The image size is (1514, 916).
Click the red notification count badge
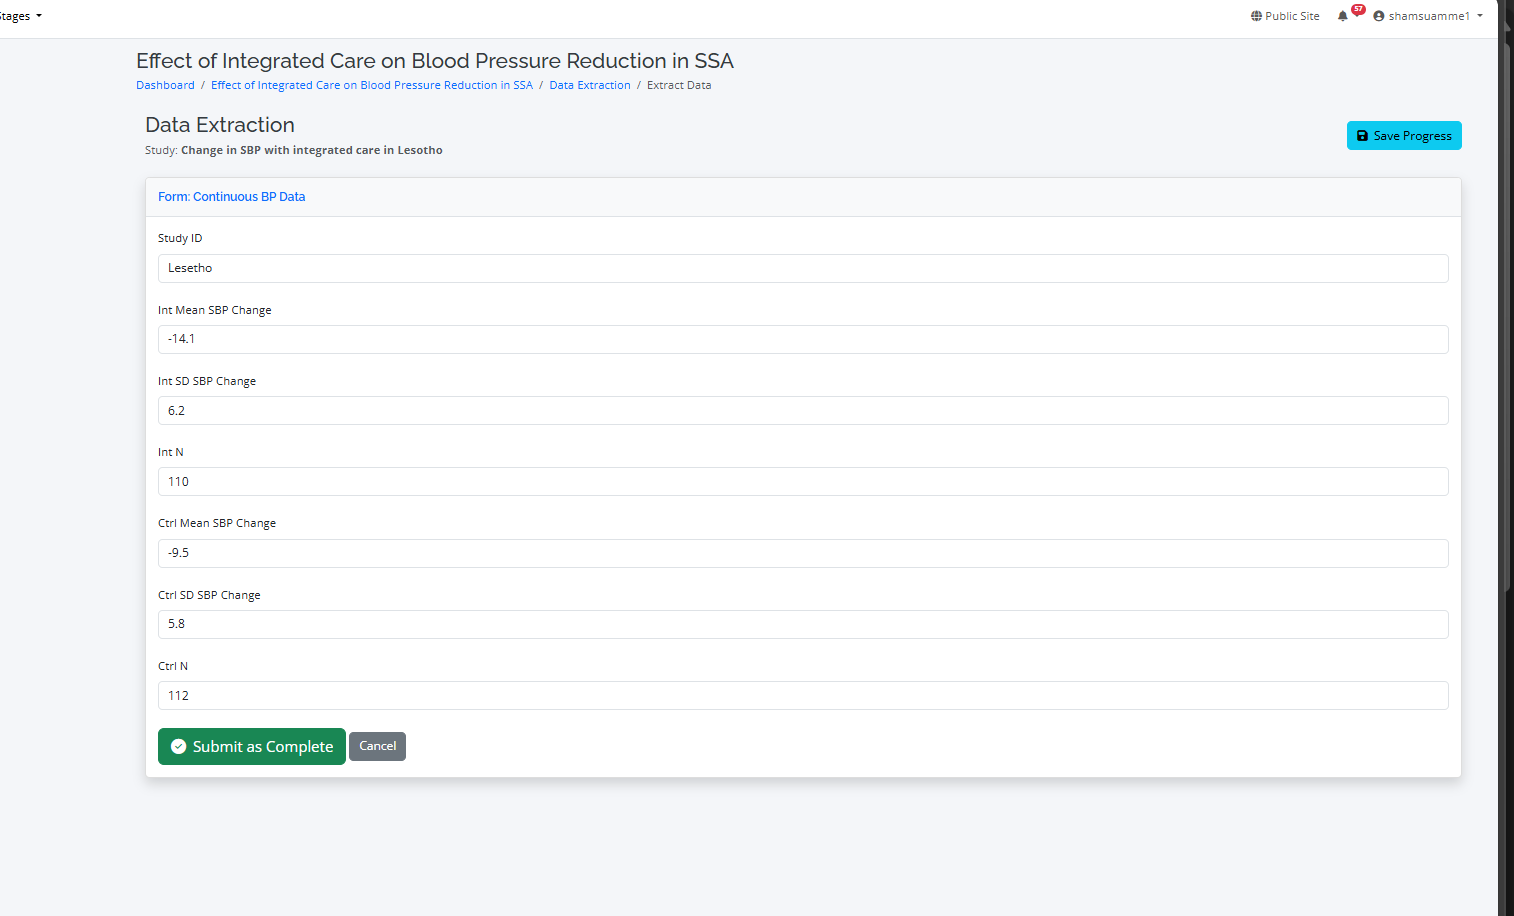tap(1358, 10)
